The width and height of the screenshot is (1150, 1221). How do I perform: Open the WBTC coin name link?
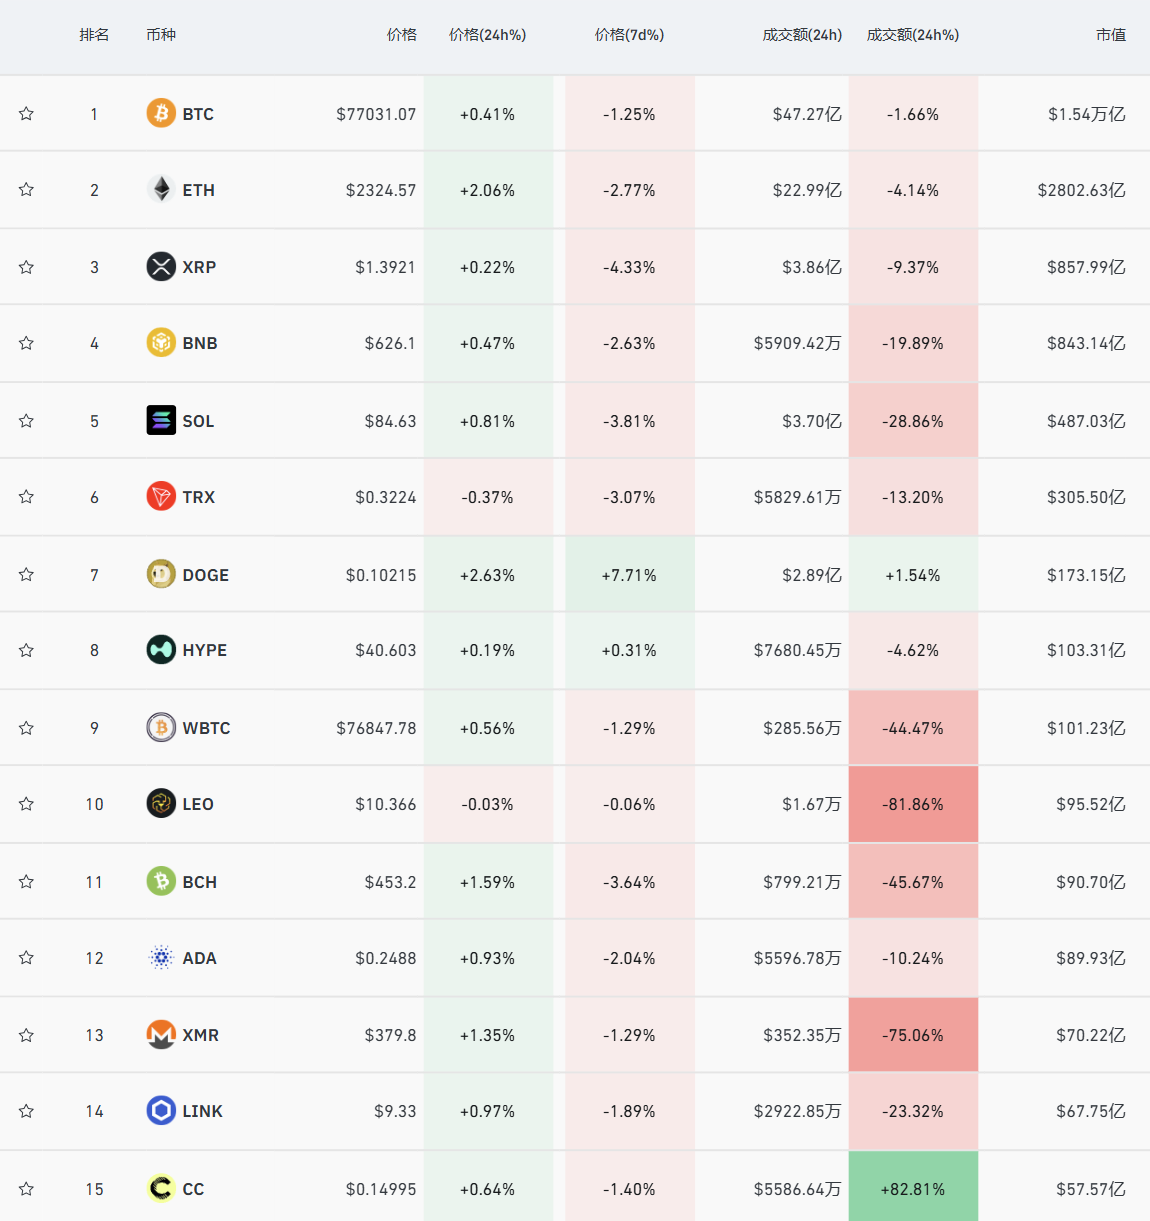tap(206, 728)
